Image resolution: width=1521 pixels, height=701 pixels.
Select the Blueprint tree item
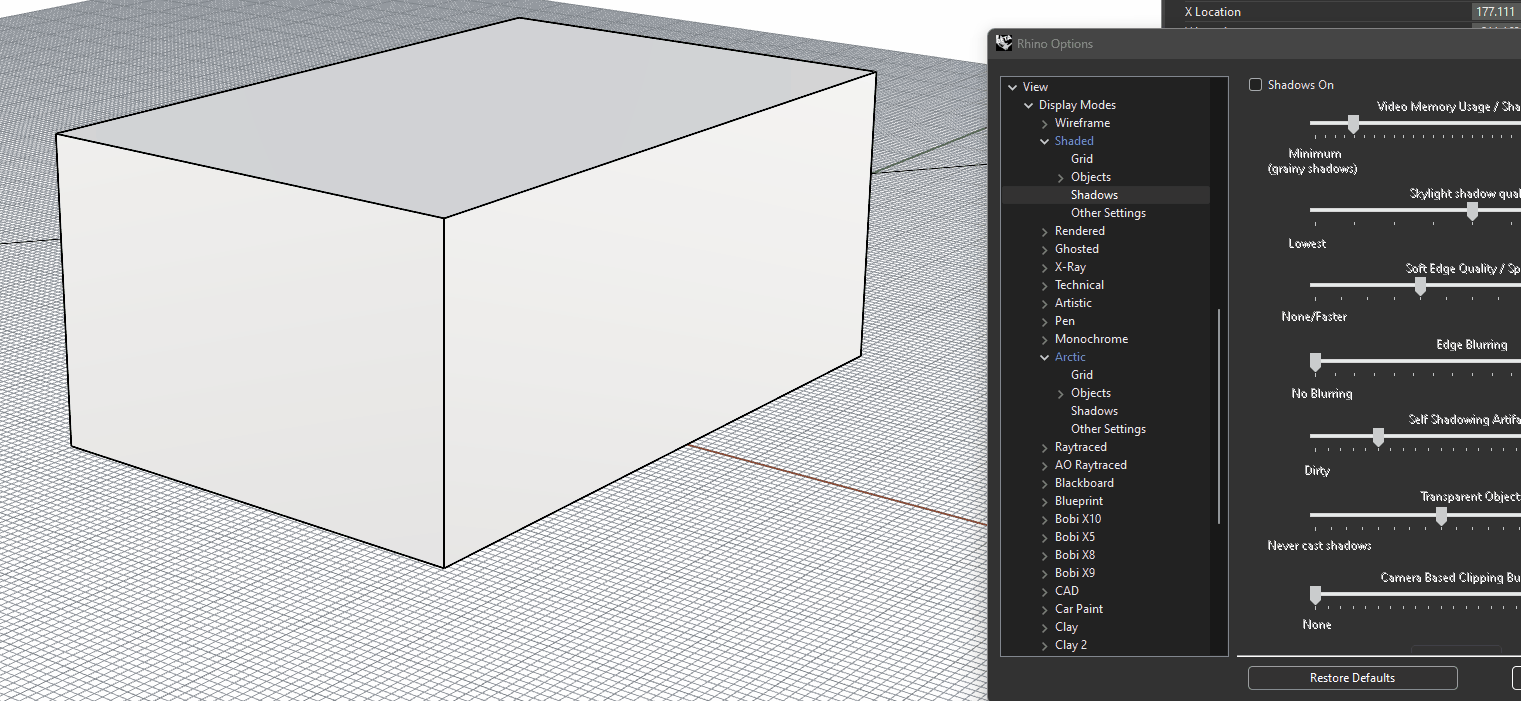point(1079,501)
